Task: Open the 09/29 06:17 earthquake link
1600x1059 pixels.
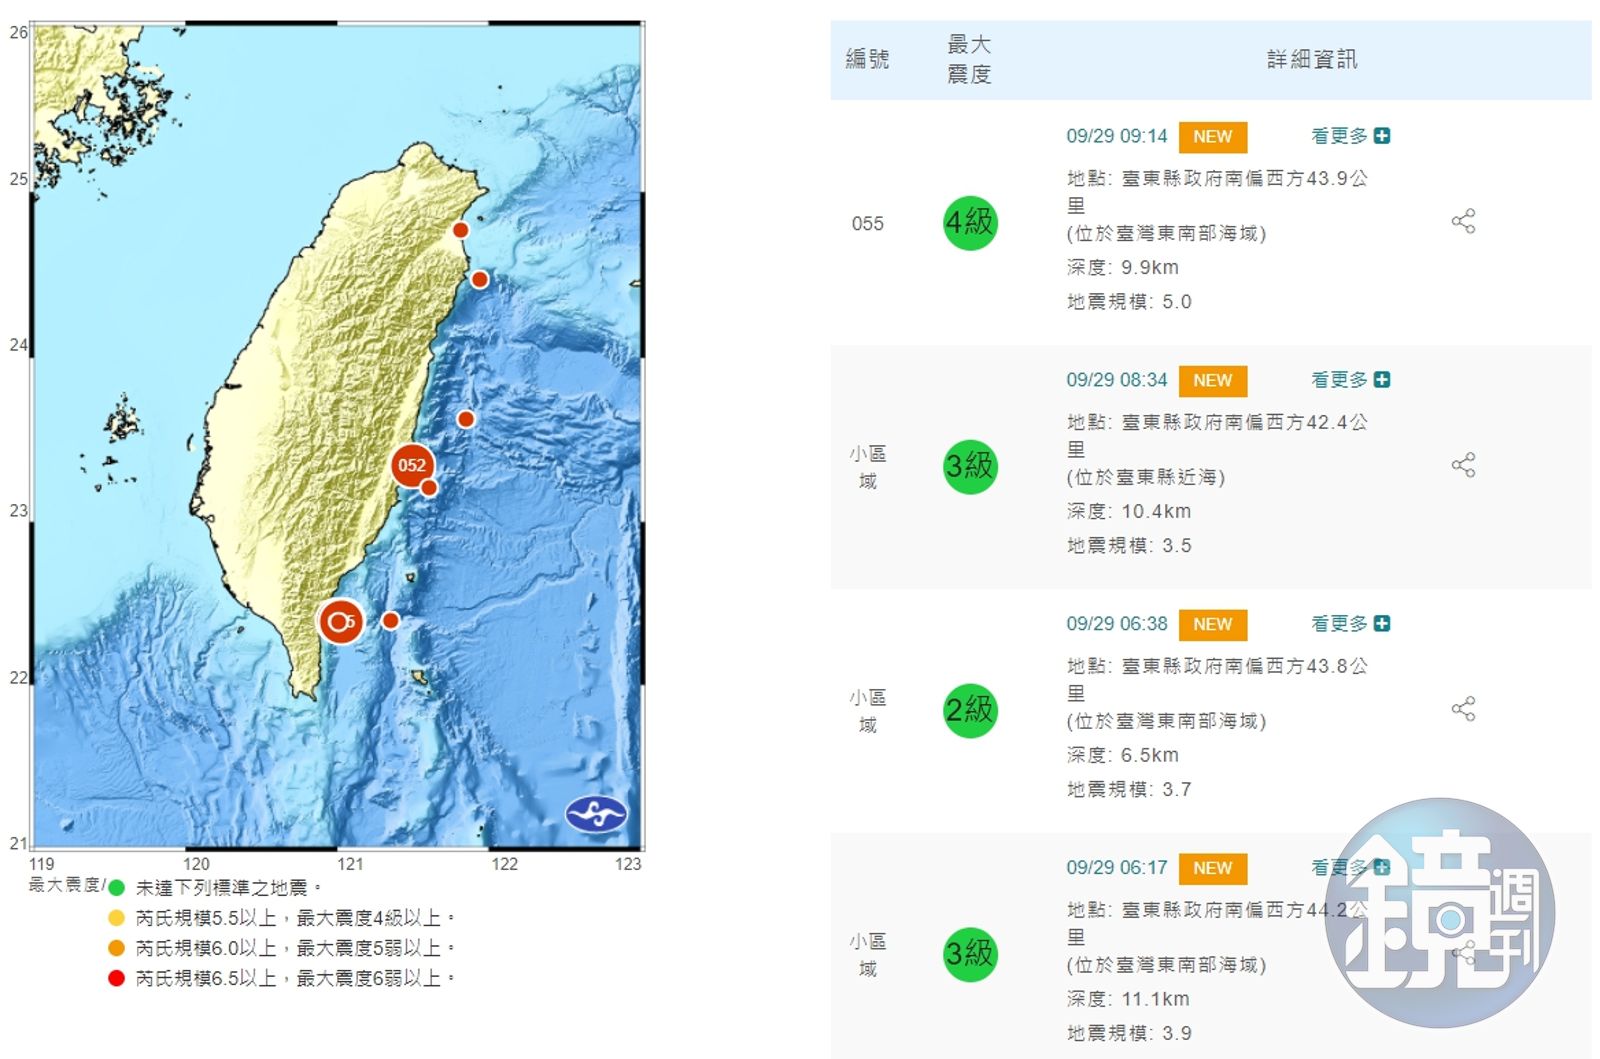Action: (x=1116, y=868)
